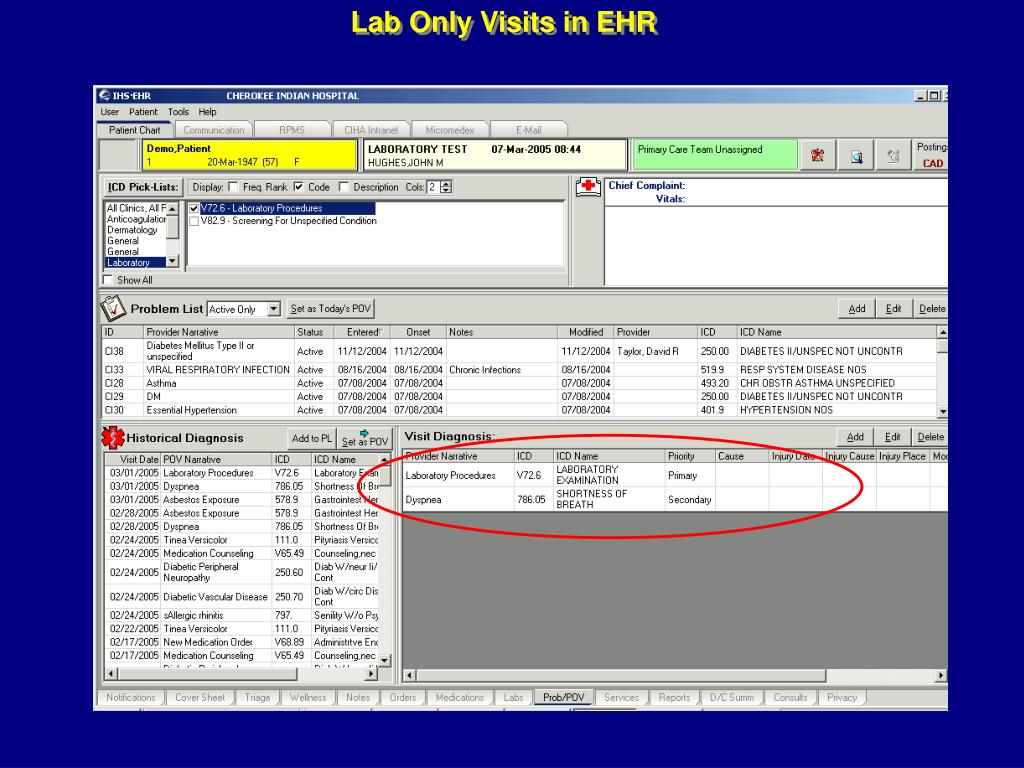Click Delete in the Visit Diagnosis panel
The height and width of the screenshot is (768, 1024).
pyautogui.click(x=930, y=438)
